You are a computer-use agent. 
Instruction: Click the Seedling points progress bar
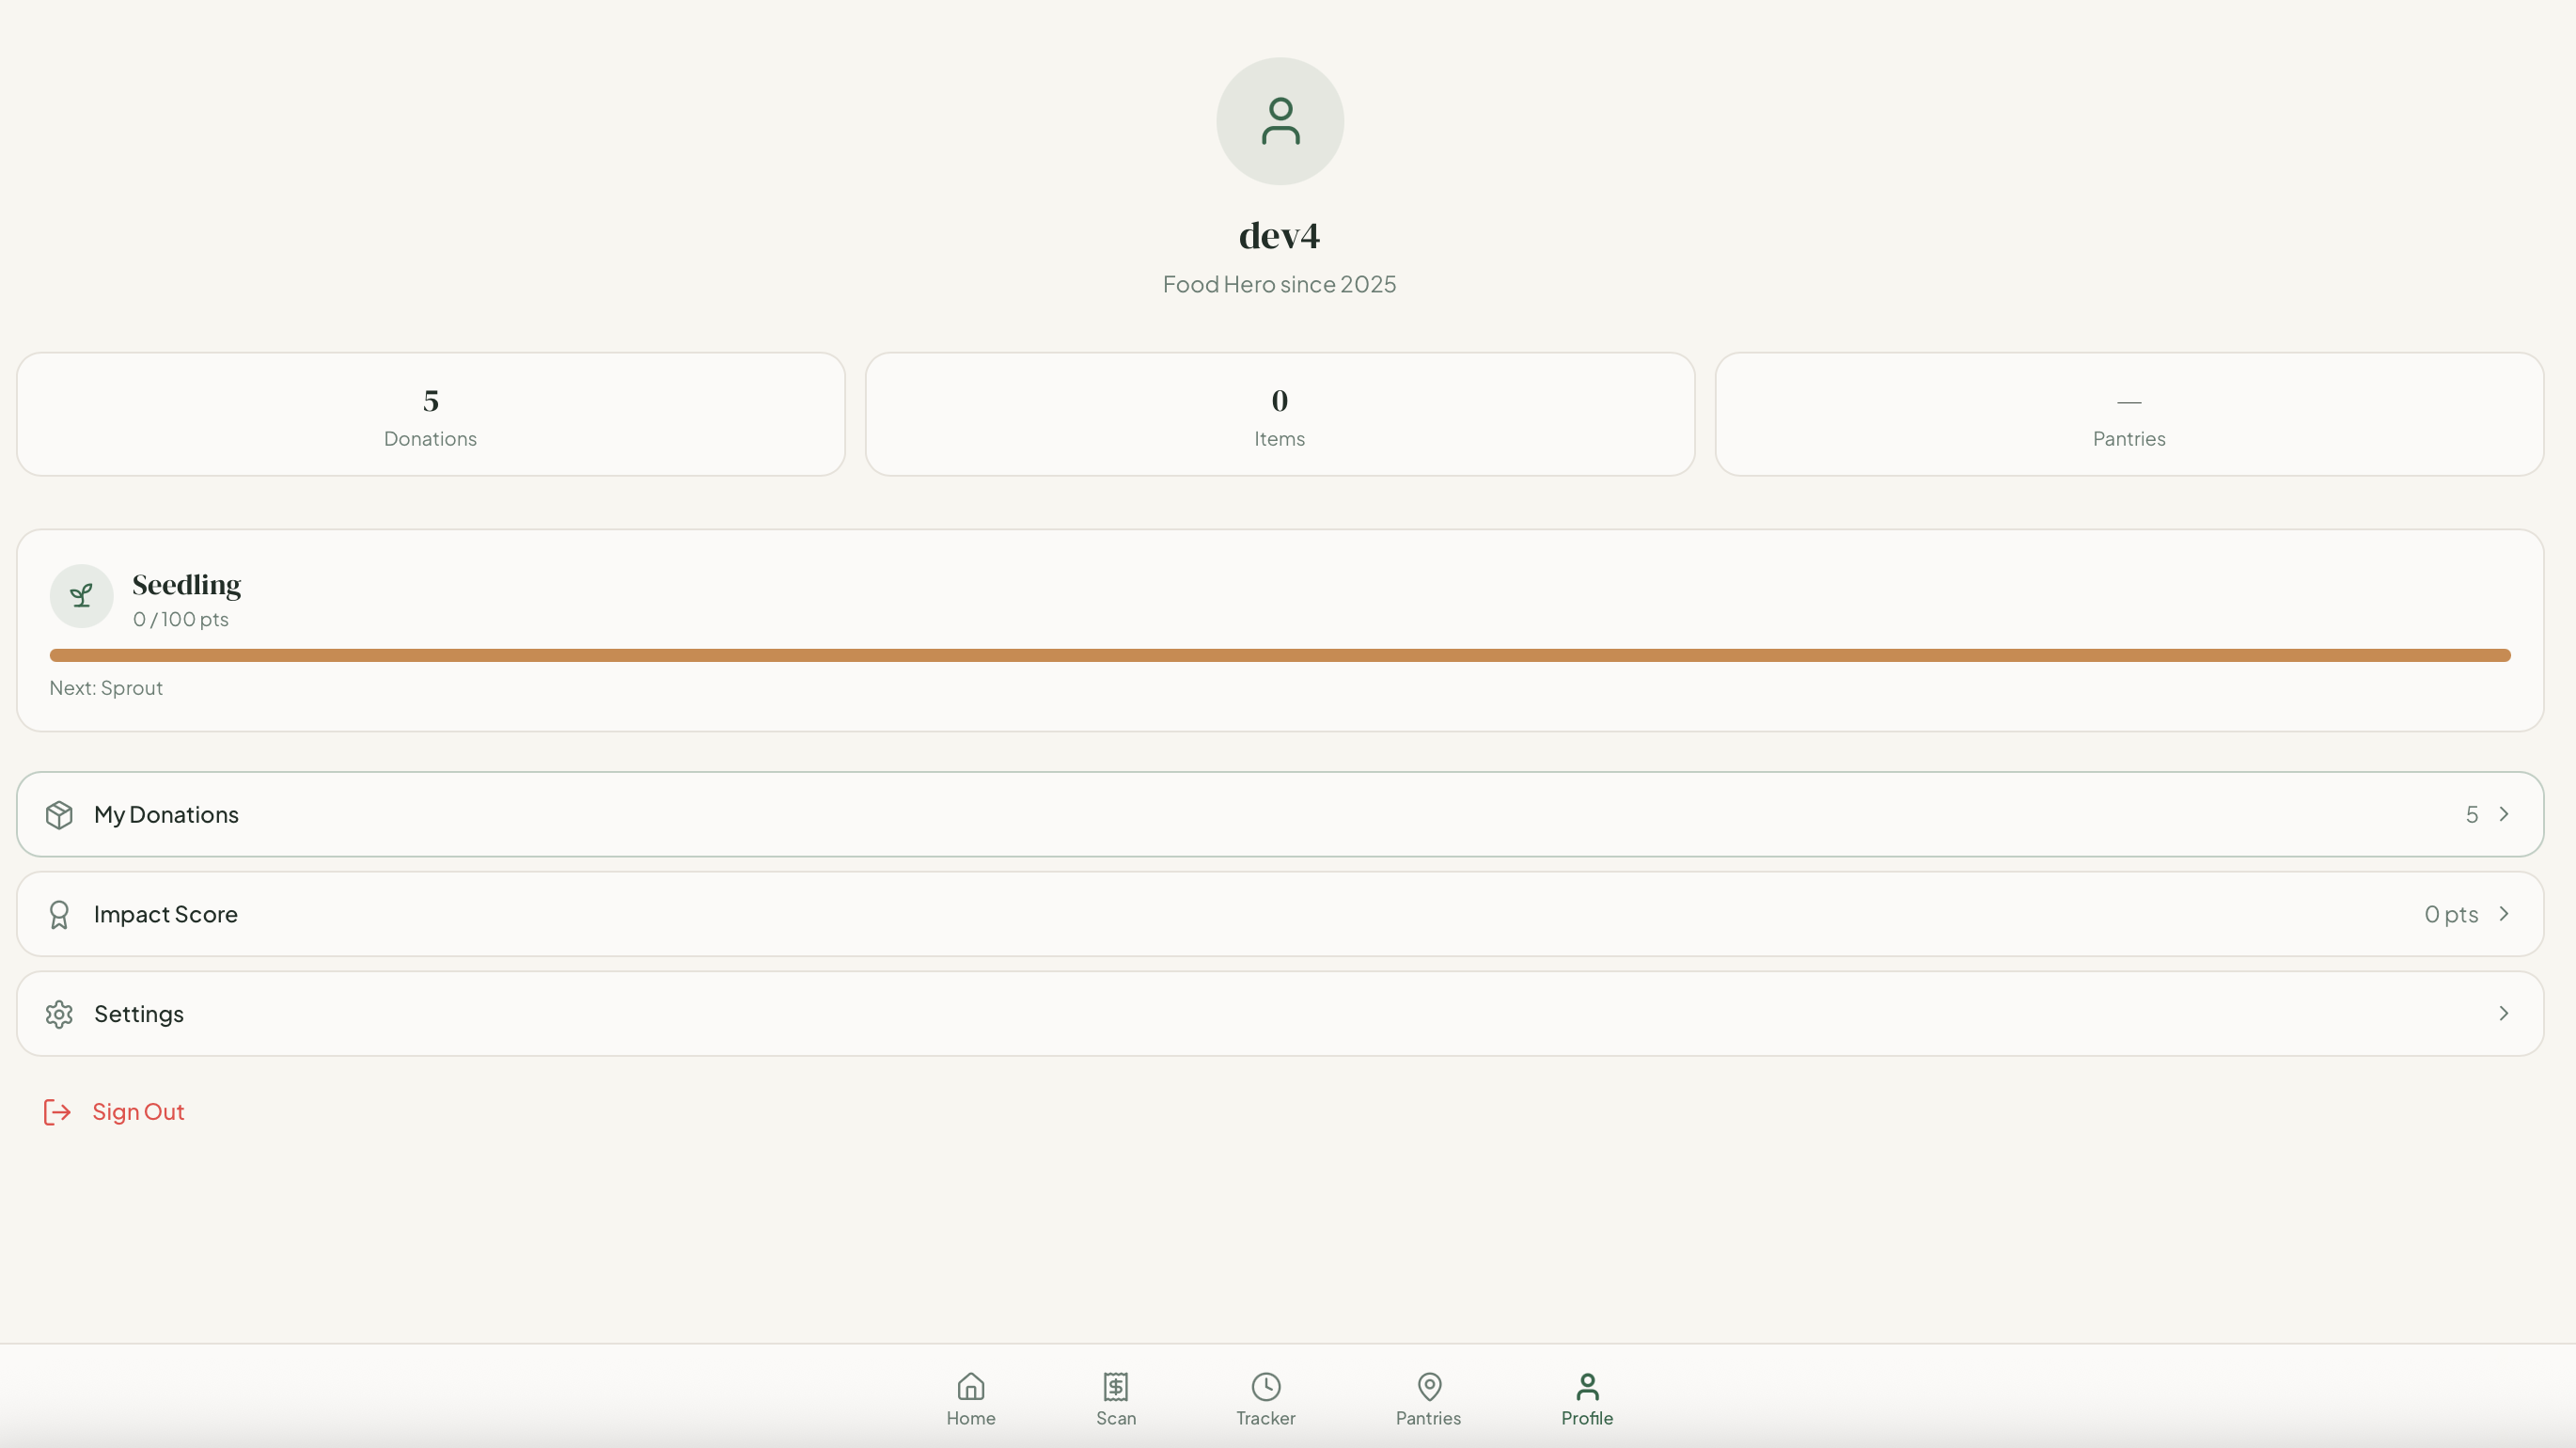click(x=1279, y=655)
